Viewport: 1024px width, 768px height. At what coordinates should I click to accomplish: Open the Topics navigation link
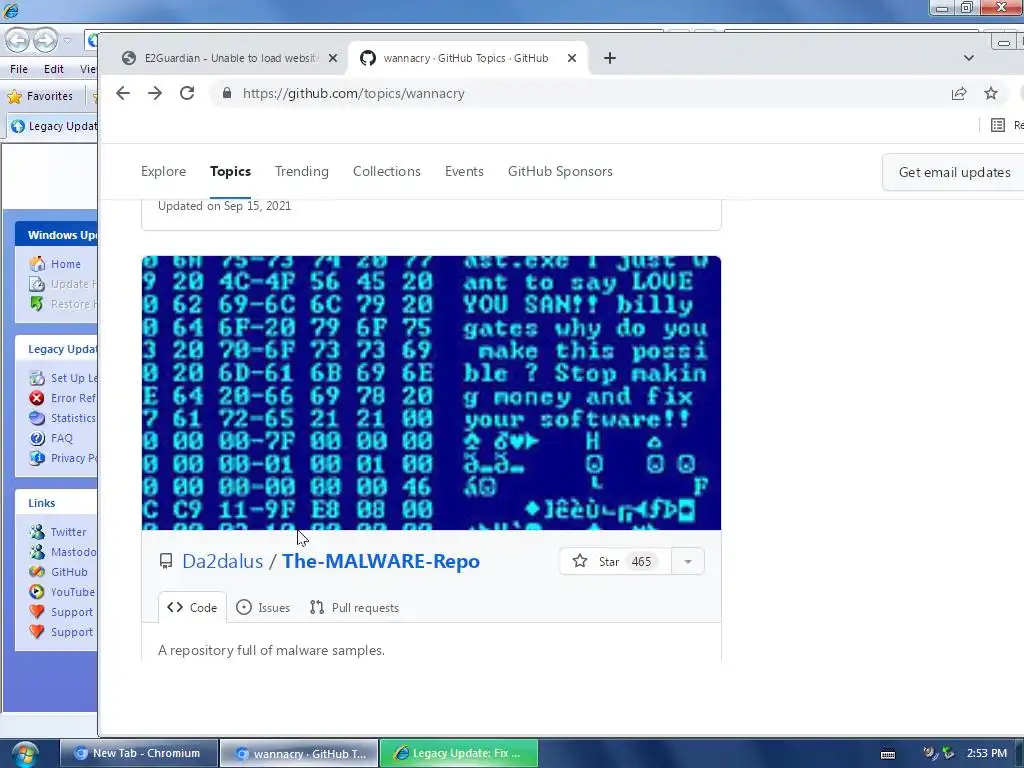point(231,171)
